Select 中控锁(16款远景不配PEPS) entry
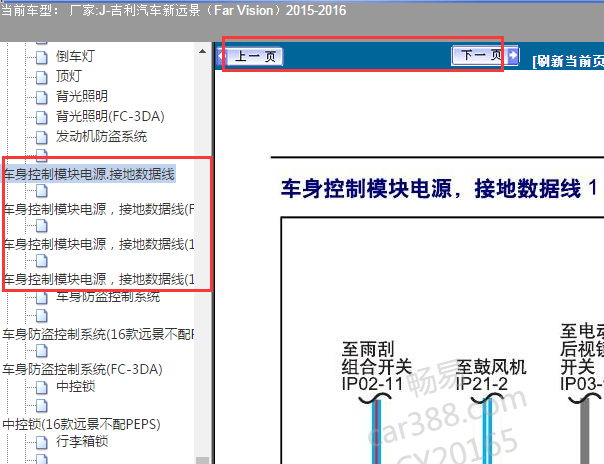 pos(81,424)
